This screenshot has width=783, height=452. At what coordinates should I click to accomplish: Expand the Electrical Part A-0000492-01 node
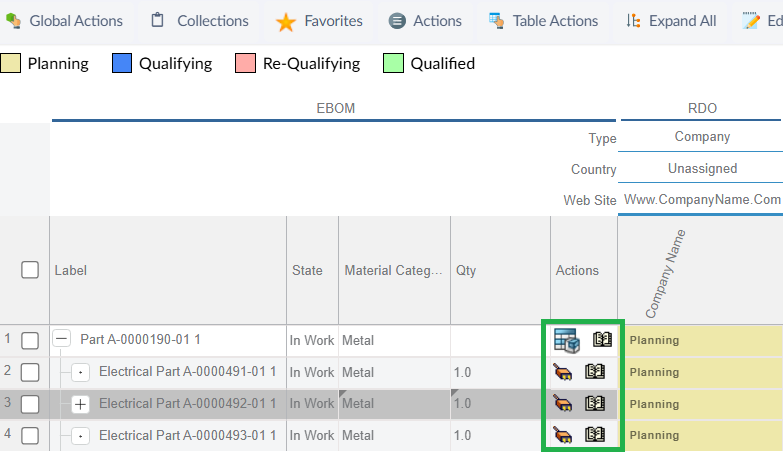pyautogui.click(x=81, y=404)
